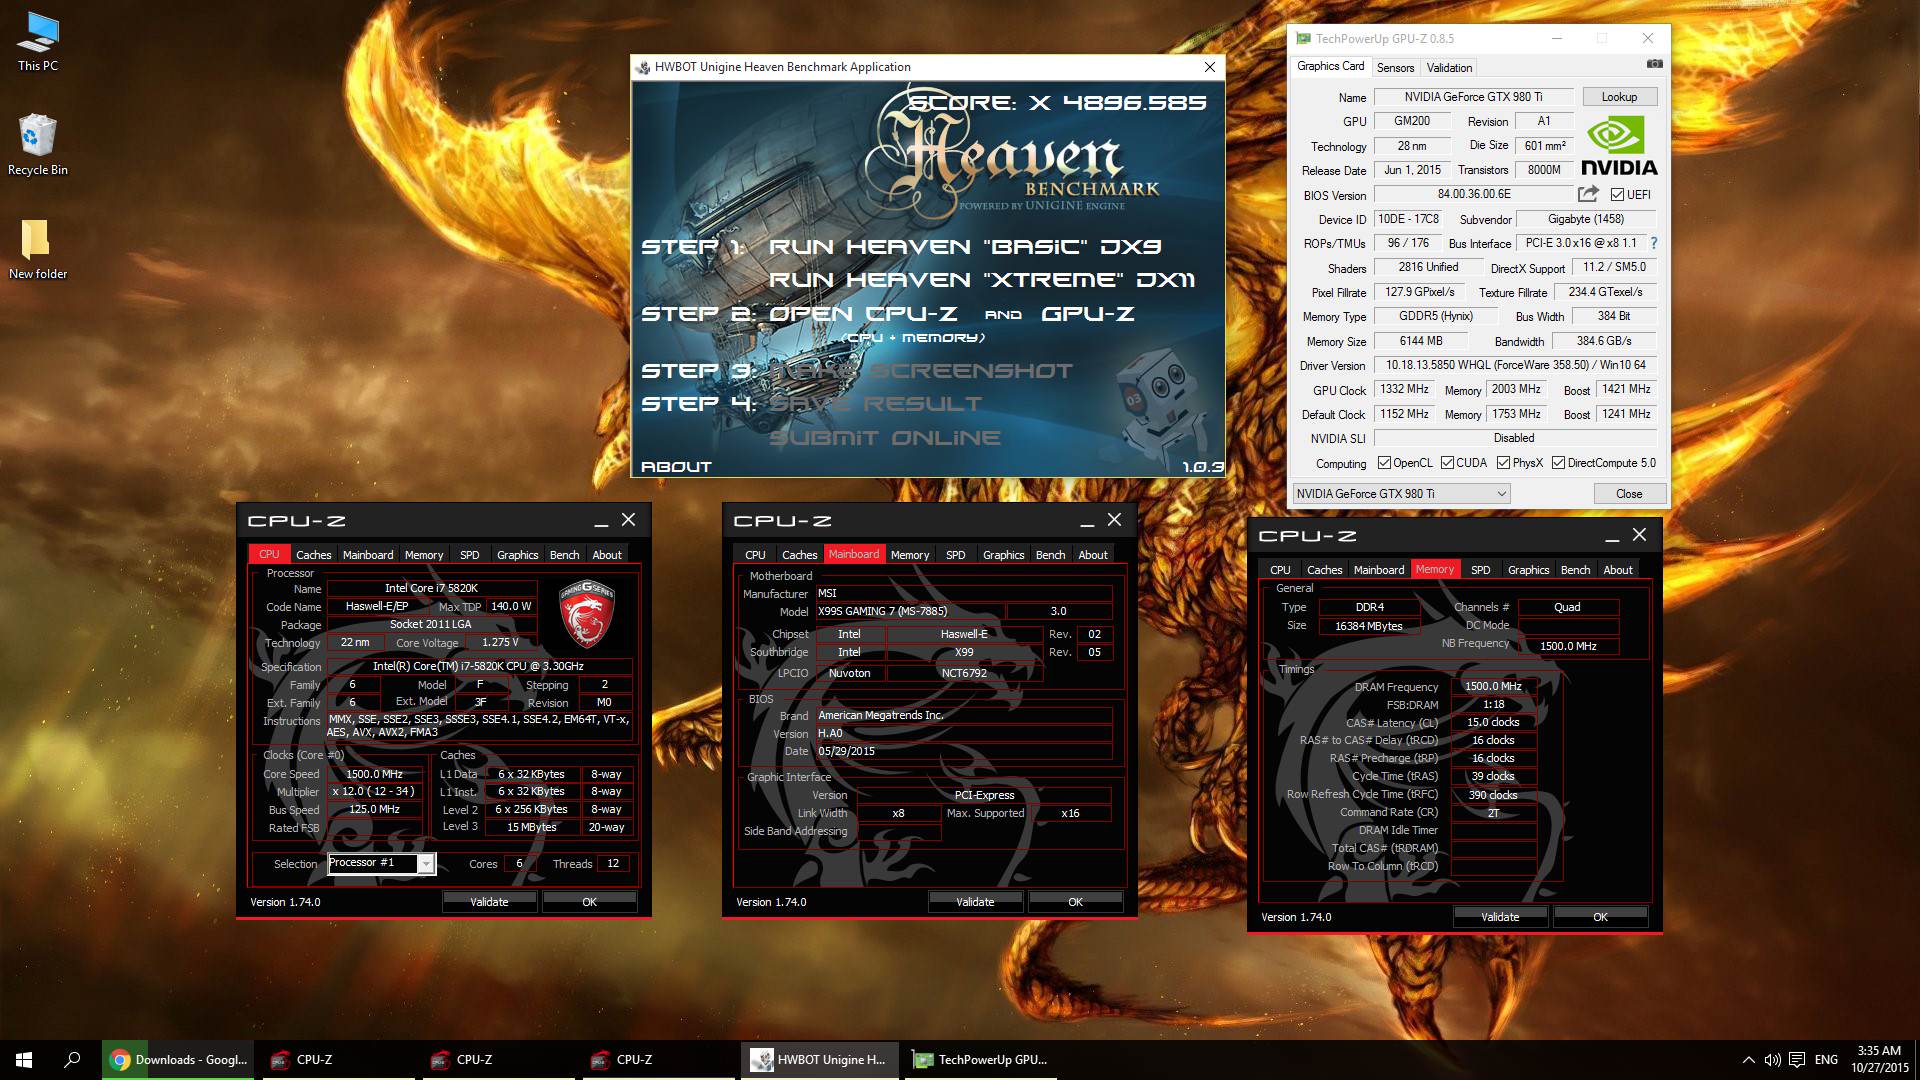Screen dimensions: 1920x1080
Task: Switch to the GPU-Z Sensors tab
Action: (x=1395, y=68)
